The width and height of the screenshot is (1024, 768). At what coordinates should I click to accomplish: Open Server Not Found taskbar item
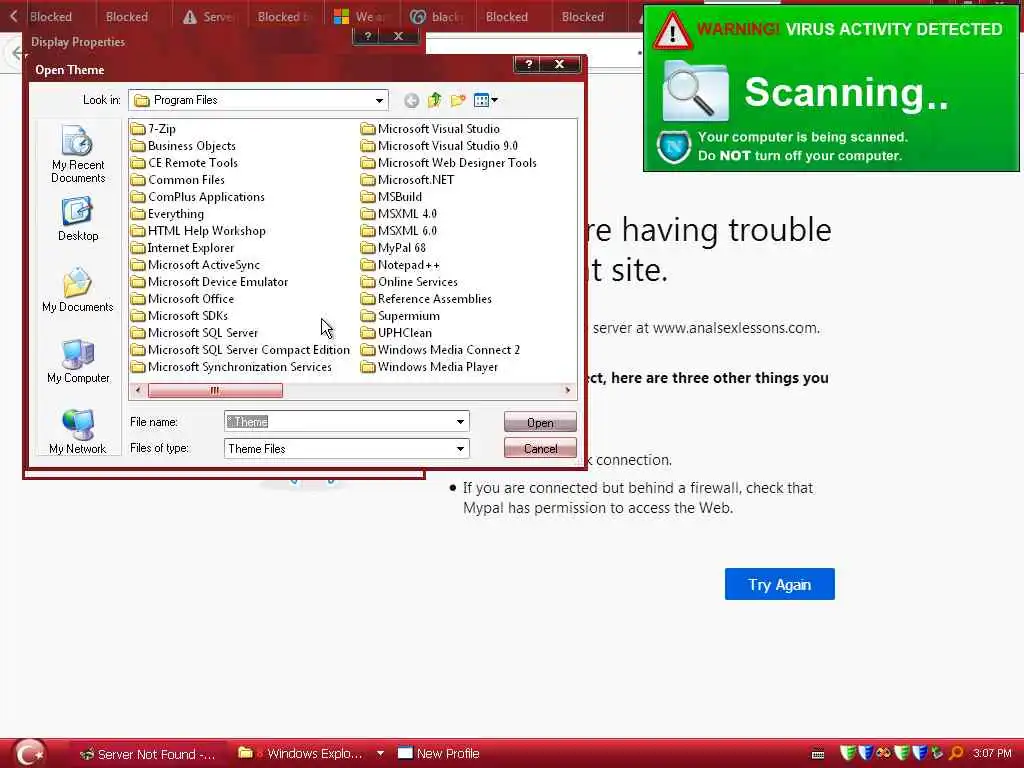click(x=148, y=754)
